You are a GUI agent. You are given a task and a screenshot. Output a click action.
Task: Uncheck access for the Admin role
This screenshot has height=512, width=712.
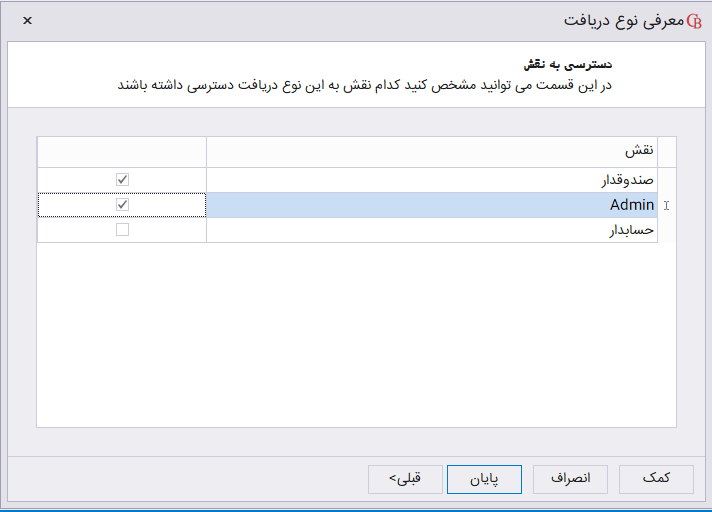tap(122, 205)
